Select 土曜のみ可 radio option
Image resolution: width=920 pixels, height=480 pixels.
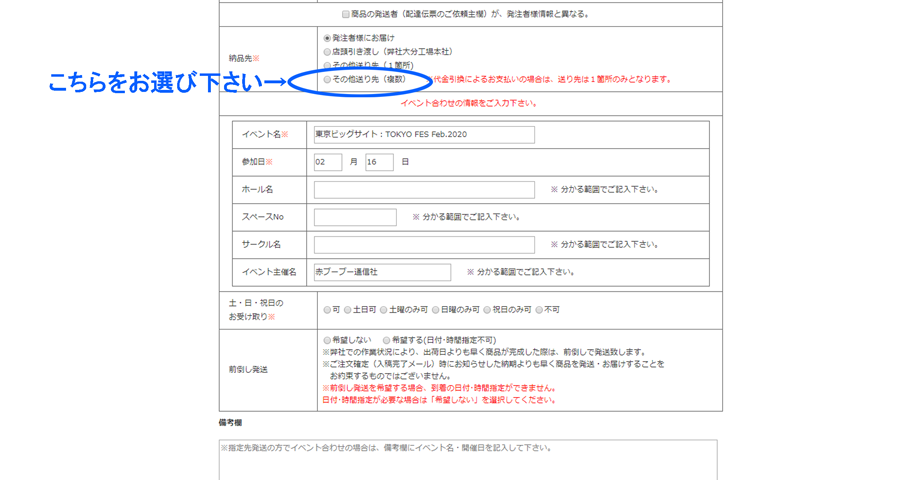coord(384,310)
